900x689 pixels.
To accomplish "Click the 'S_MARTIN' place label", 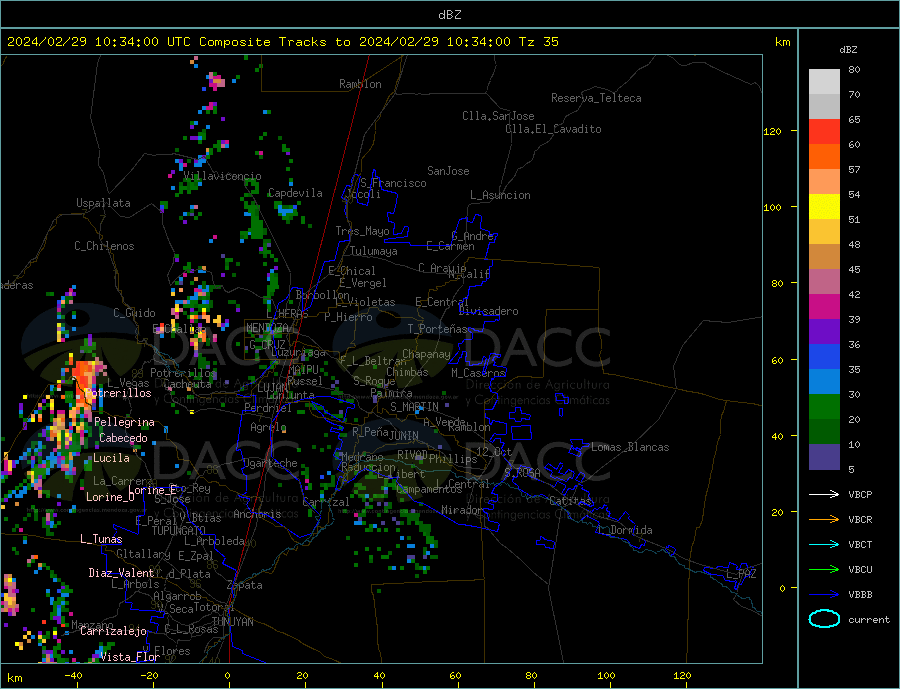I will tap(414, 407).
